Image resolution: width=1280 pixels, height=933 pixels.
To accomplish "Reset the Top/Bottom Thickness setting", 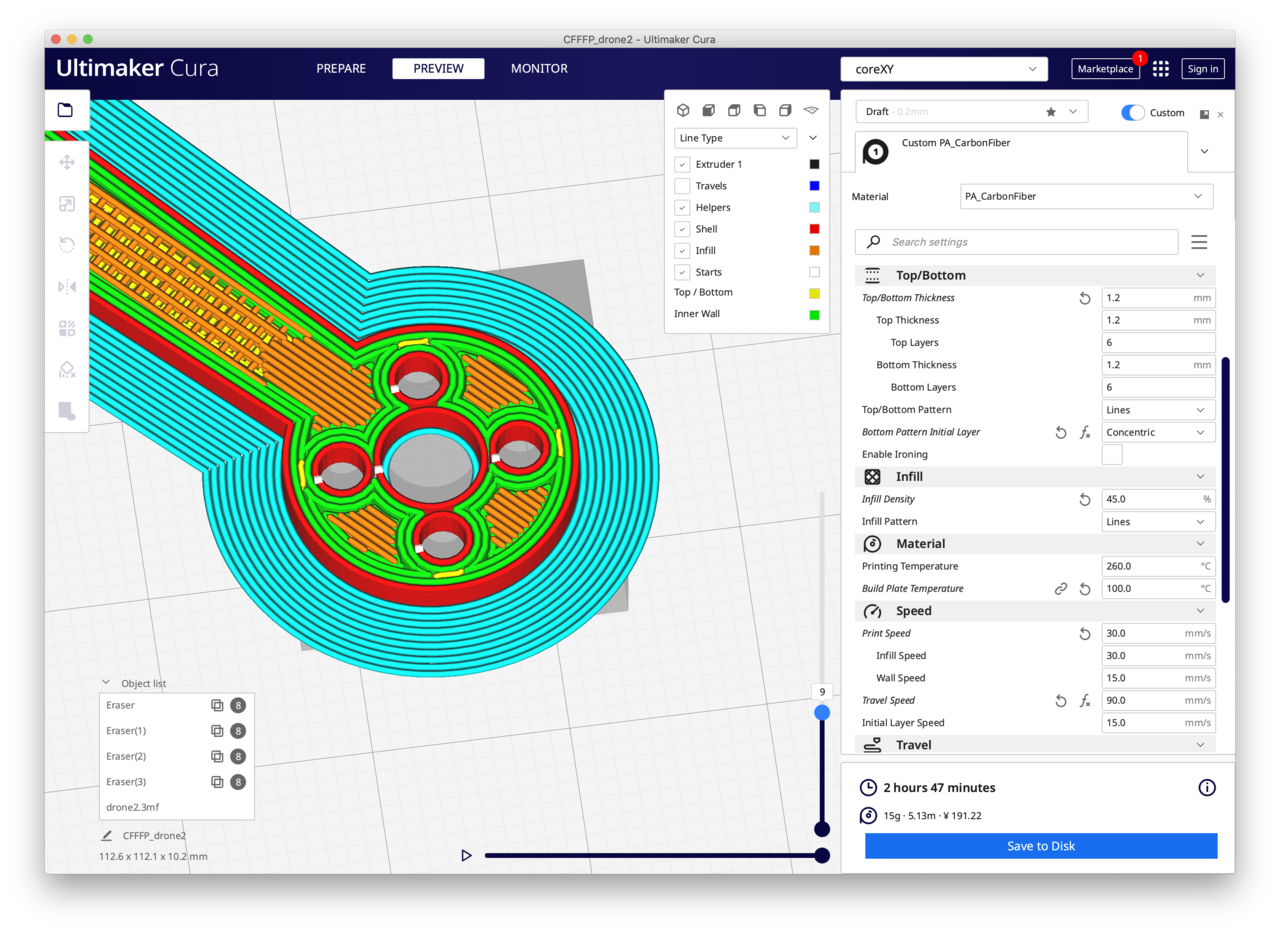I will pyautogui.click(x=1085, y=298).
